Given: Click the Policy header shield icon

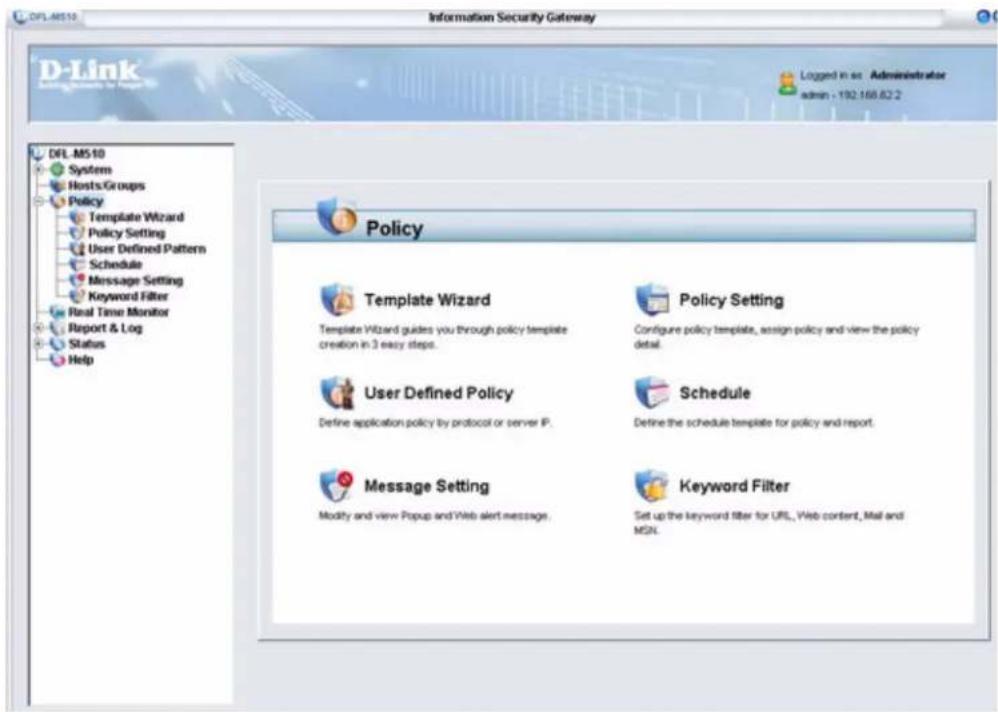Looking at the screenshot, I should coord(337,217).
